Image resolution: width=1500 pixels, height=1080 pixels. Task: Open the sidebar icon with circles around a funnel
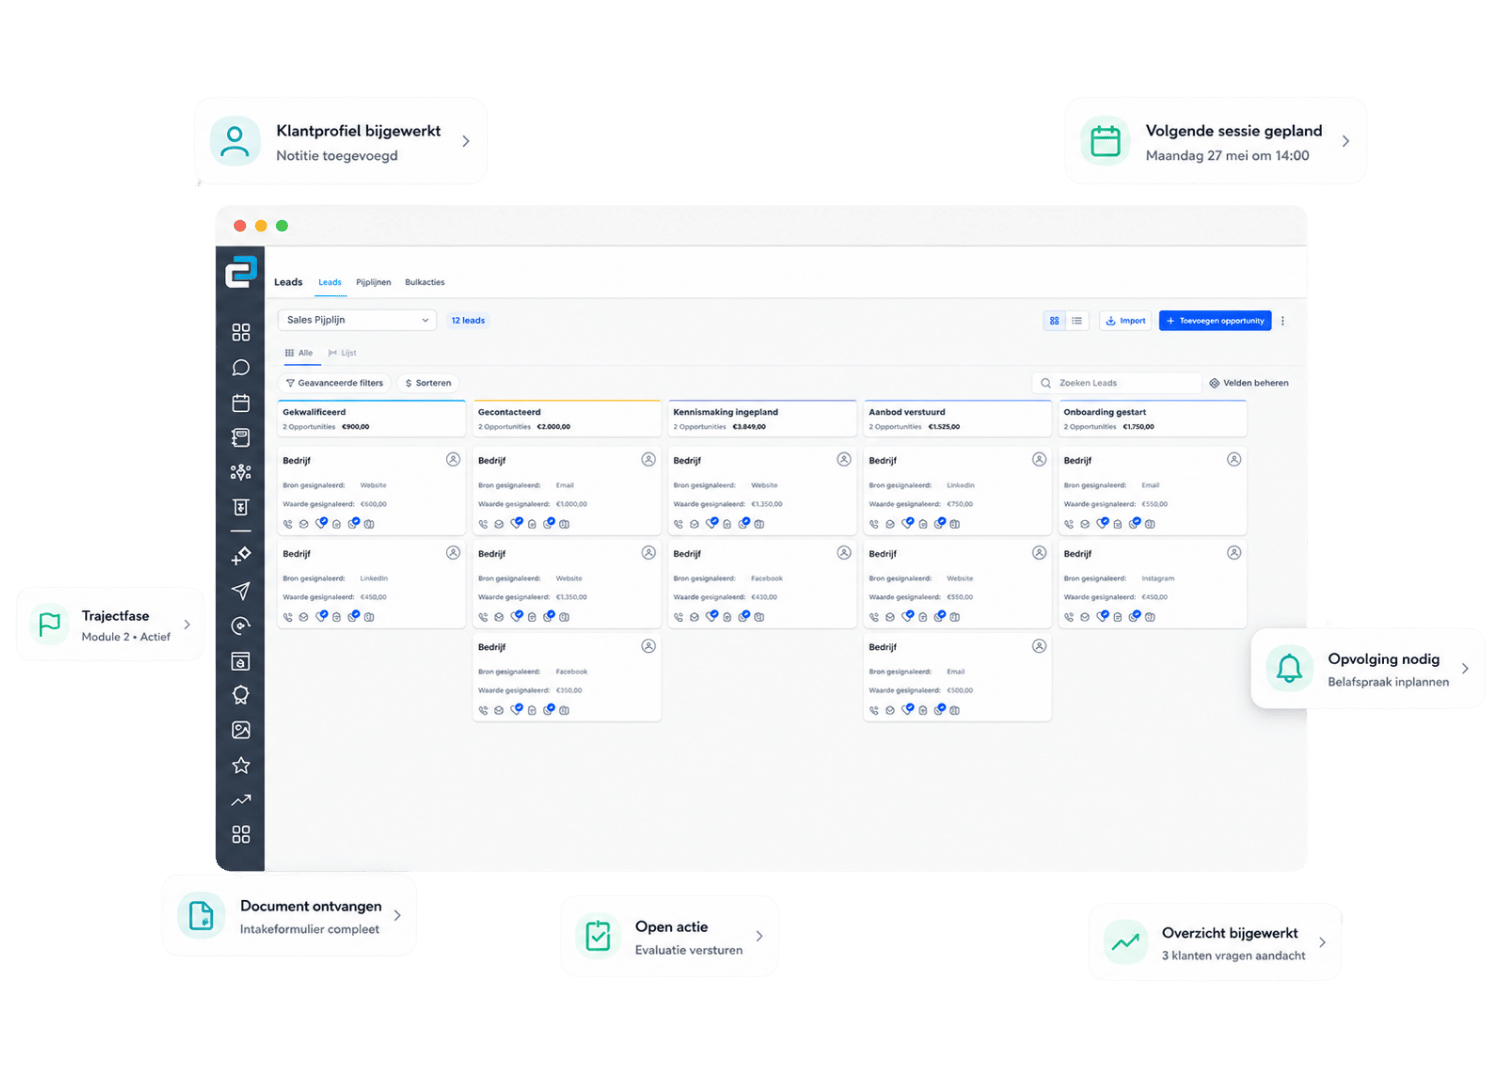click(x=241, y=472)
